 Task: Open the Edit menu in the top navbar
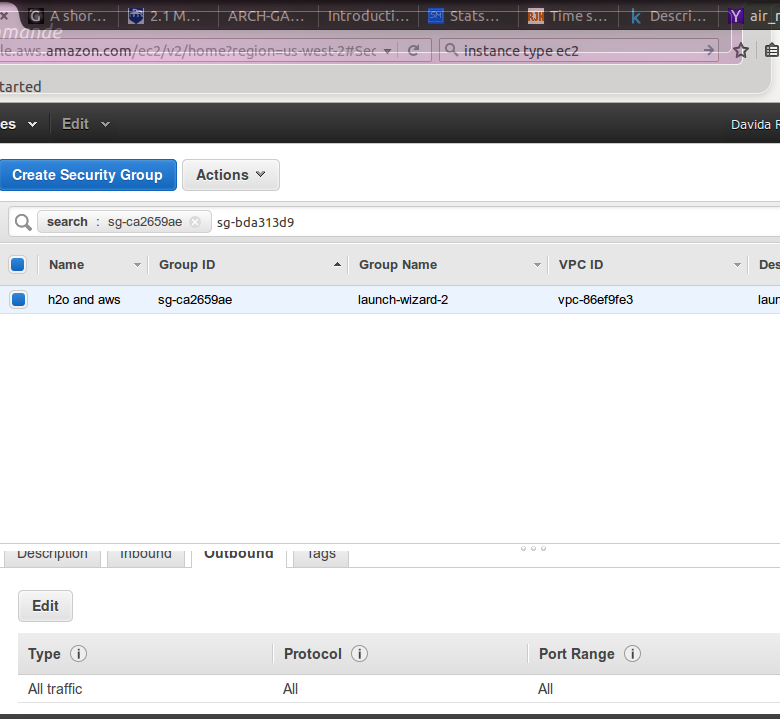[x=85, y=124]
